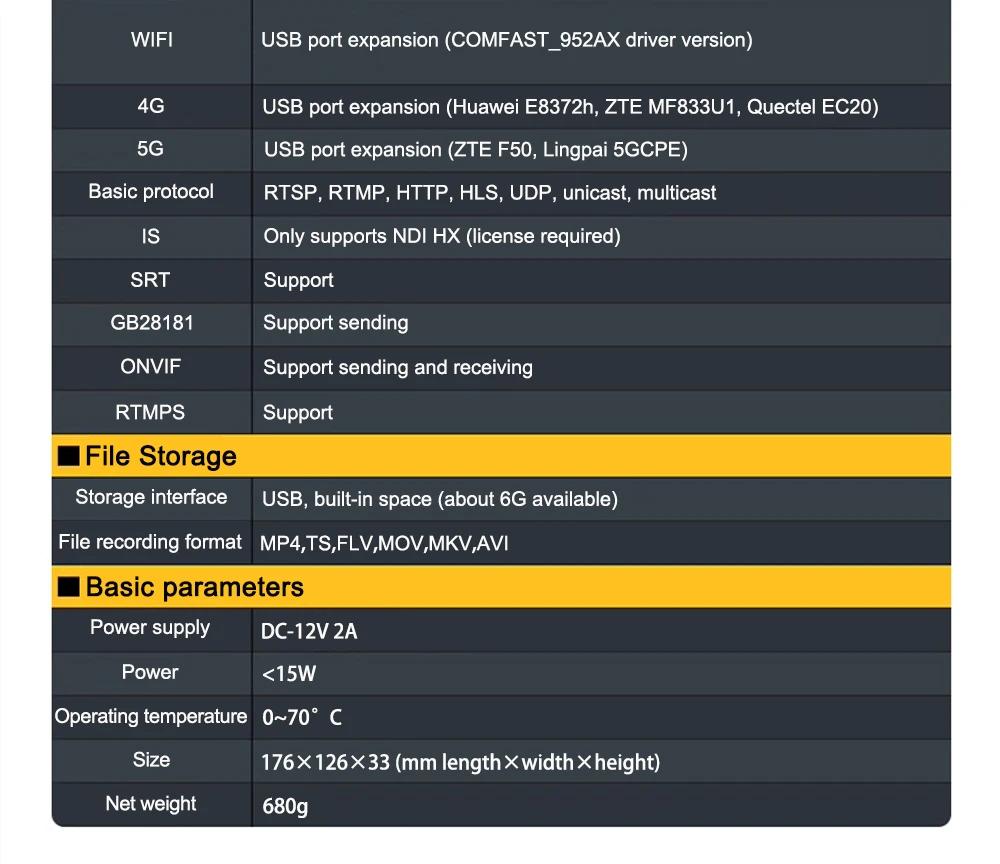The image size is (1000, 864).
Task: Click the COMFAST_952AX driver version text
Action: 506,40
